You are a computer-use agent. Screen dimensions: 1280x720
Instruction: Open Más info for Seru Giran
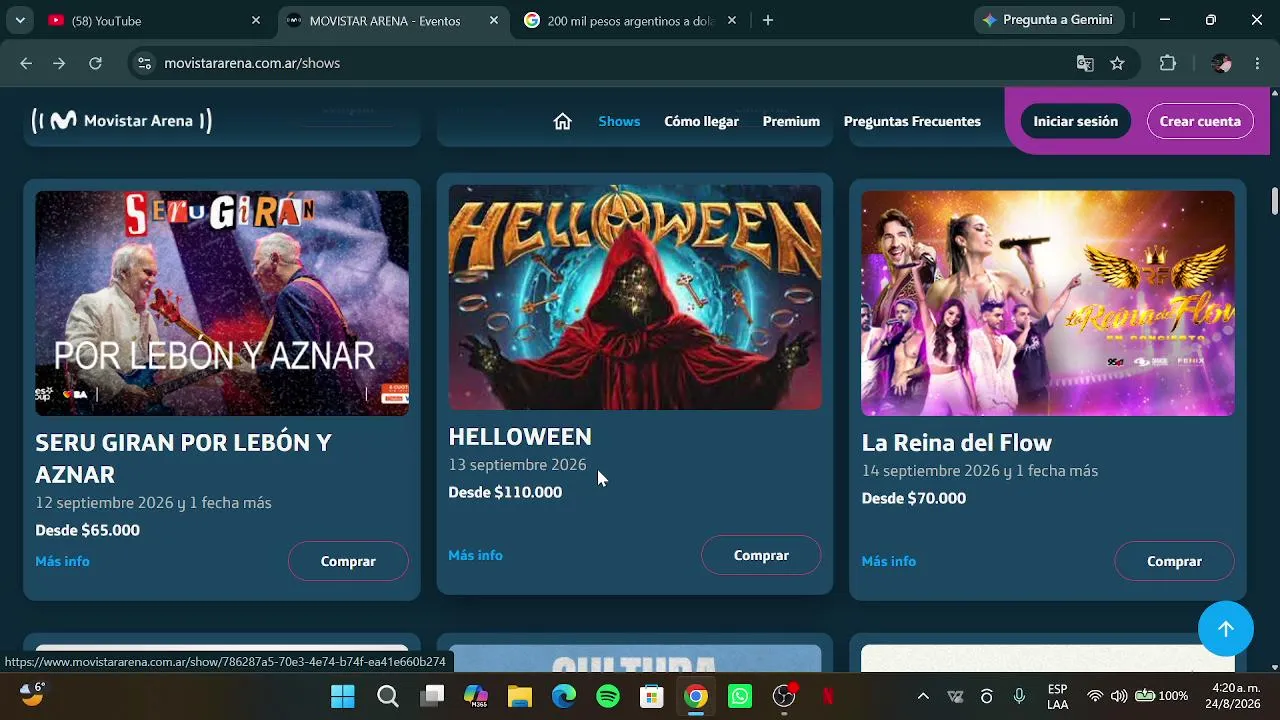point(62,561)
